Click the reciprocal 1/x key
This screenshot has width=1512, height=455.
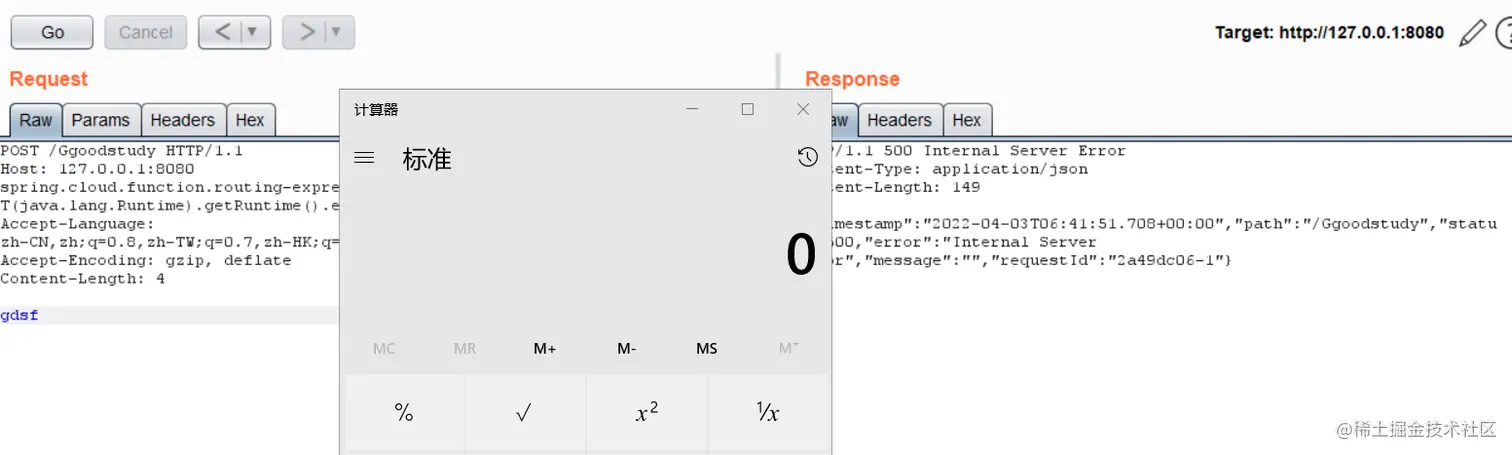click(x=768, y=412)
